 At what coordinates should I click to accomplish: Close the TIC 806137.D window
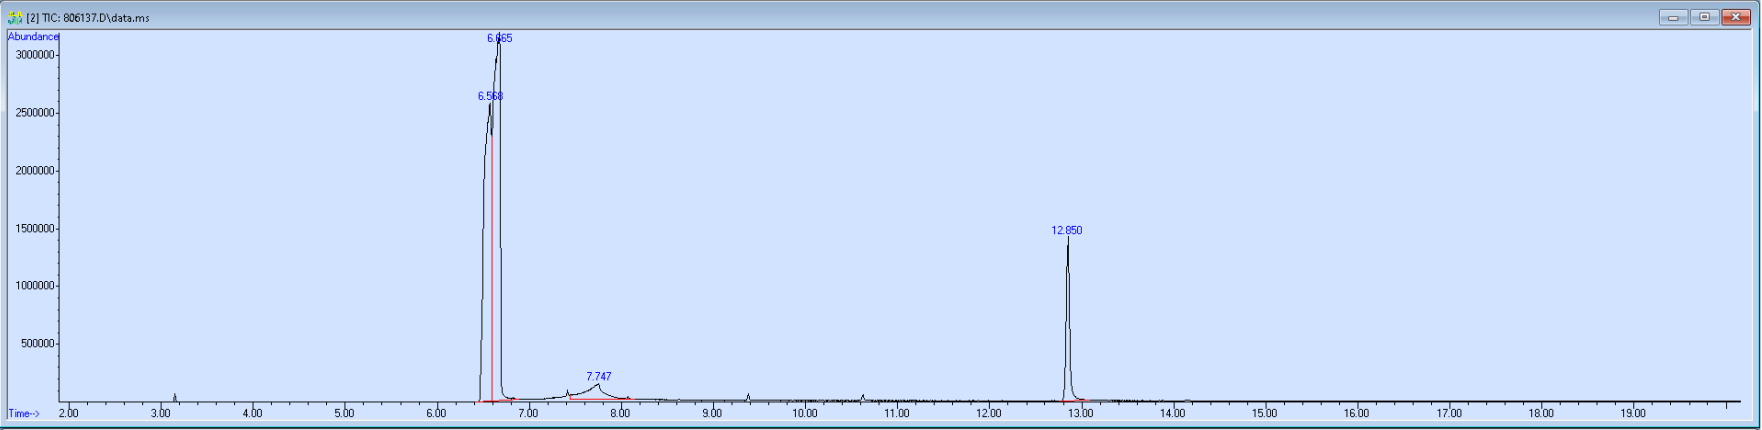(x=1736, y=17)
